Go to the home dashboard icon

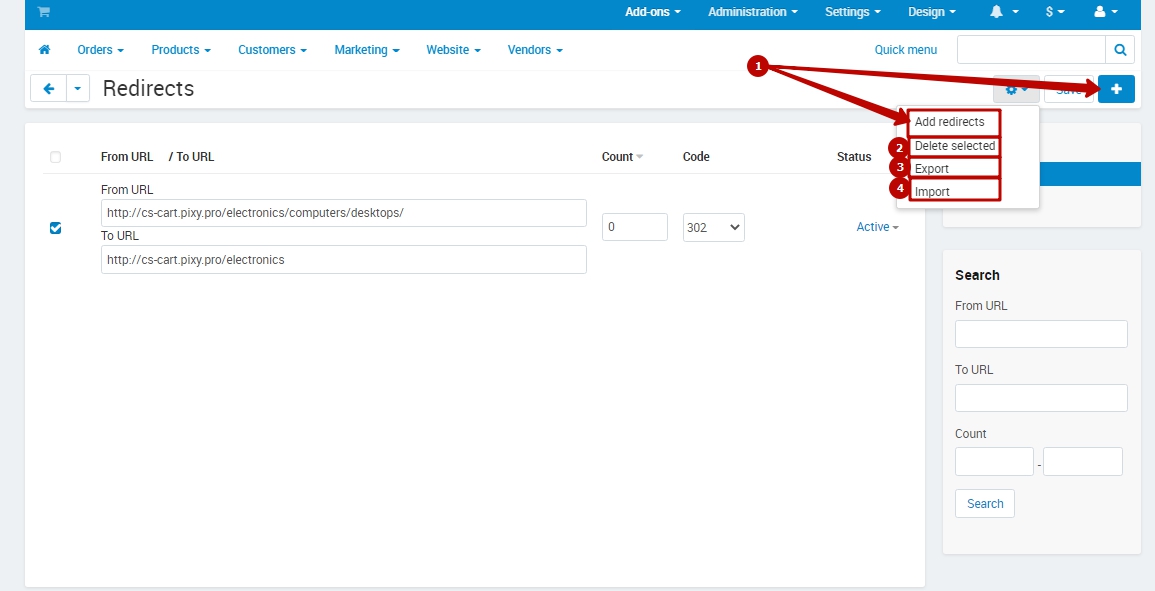tap(44, 50)
